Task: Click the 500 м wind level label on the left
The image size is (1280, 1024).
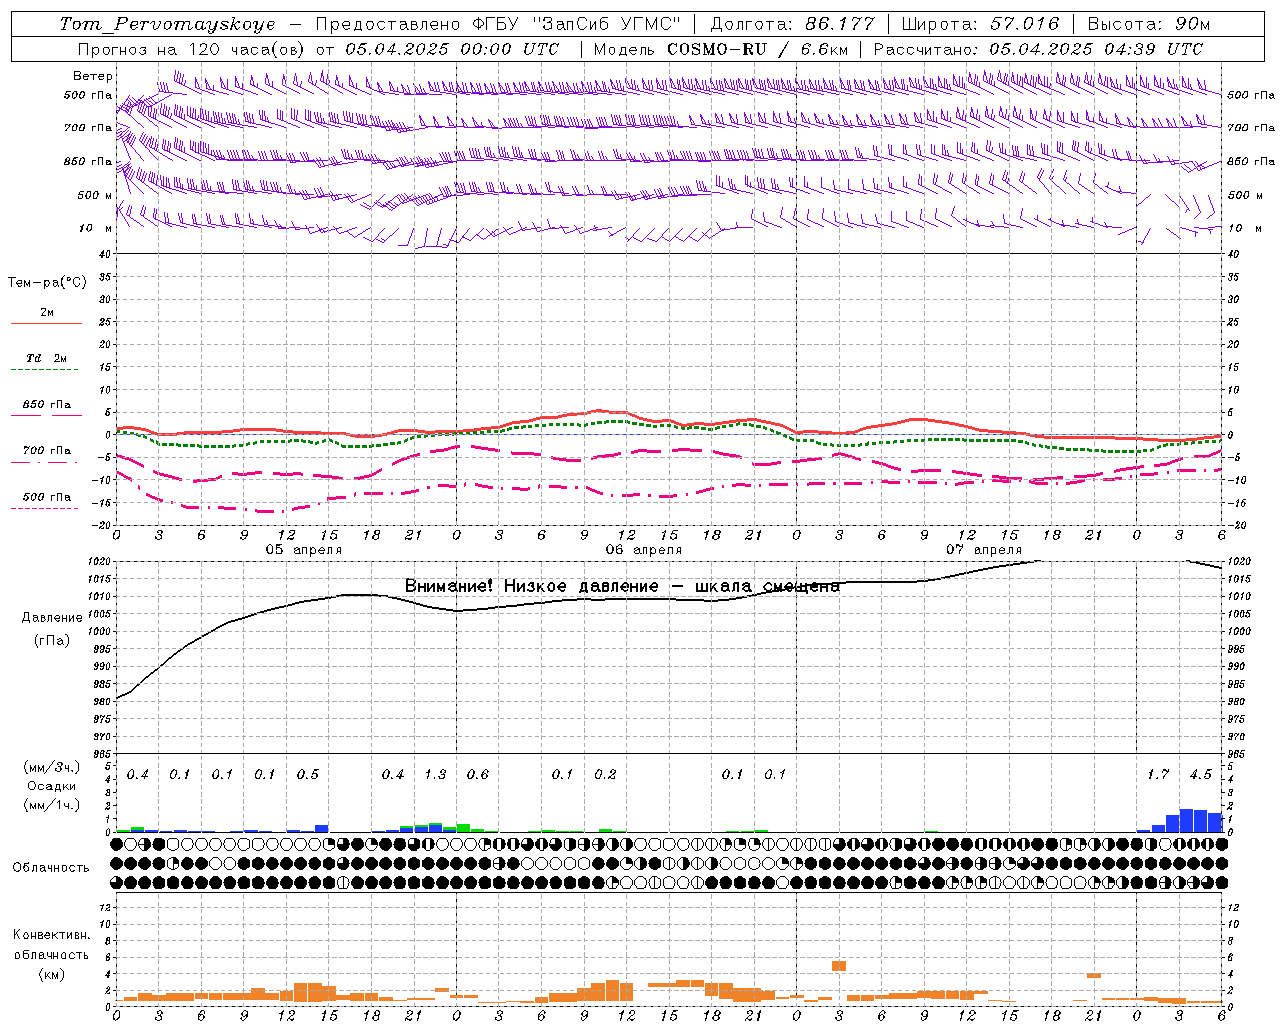Action: click(x=95, y=195)
